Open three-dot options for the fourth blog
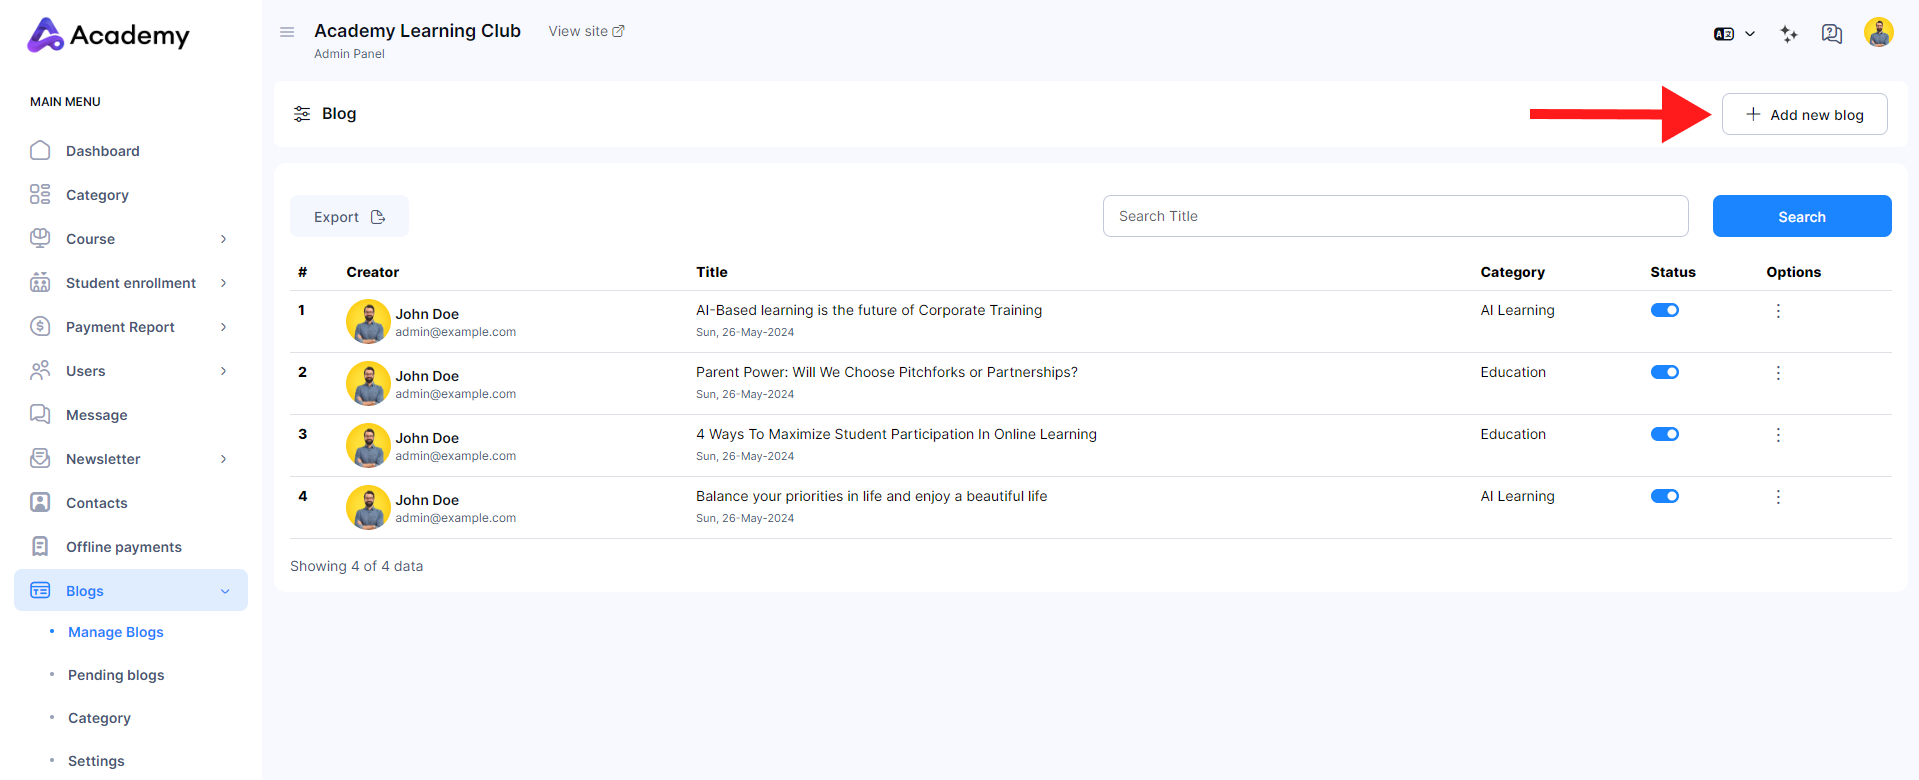The height and width of the screenshot is (780, 1919). [1778, 497]
